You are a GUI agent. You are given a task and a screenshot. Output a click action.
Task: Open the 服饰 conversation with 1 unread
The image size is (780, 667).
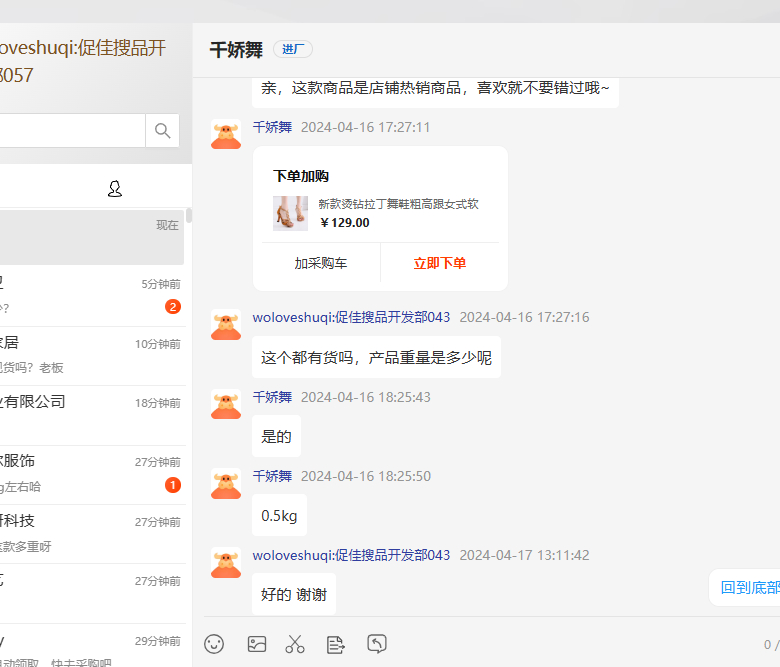point(90,473)
